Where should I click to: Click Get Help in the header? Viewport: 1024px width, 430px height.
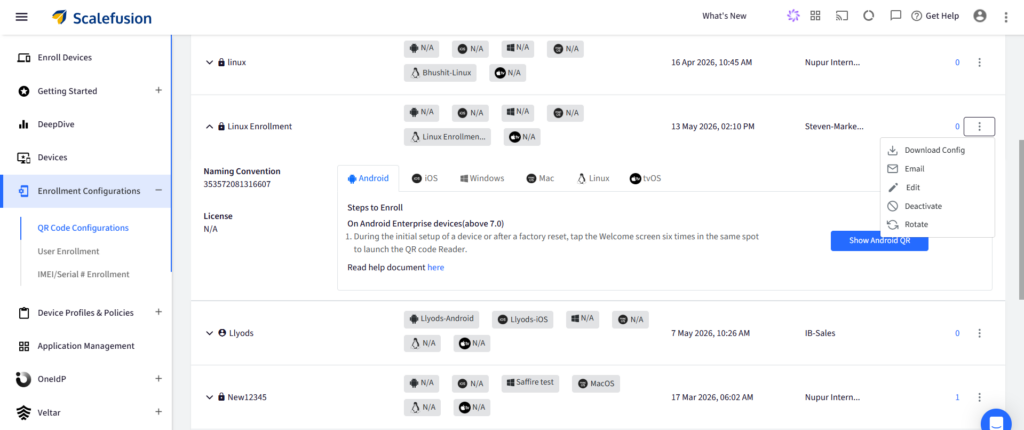tap(935, 16)
